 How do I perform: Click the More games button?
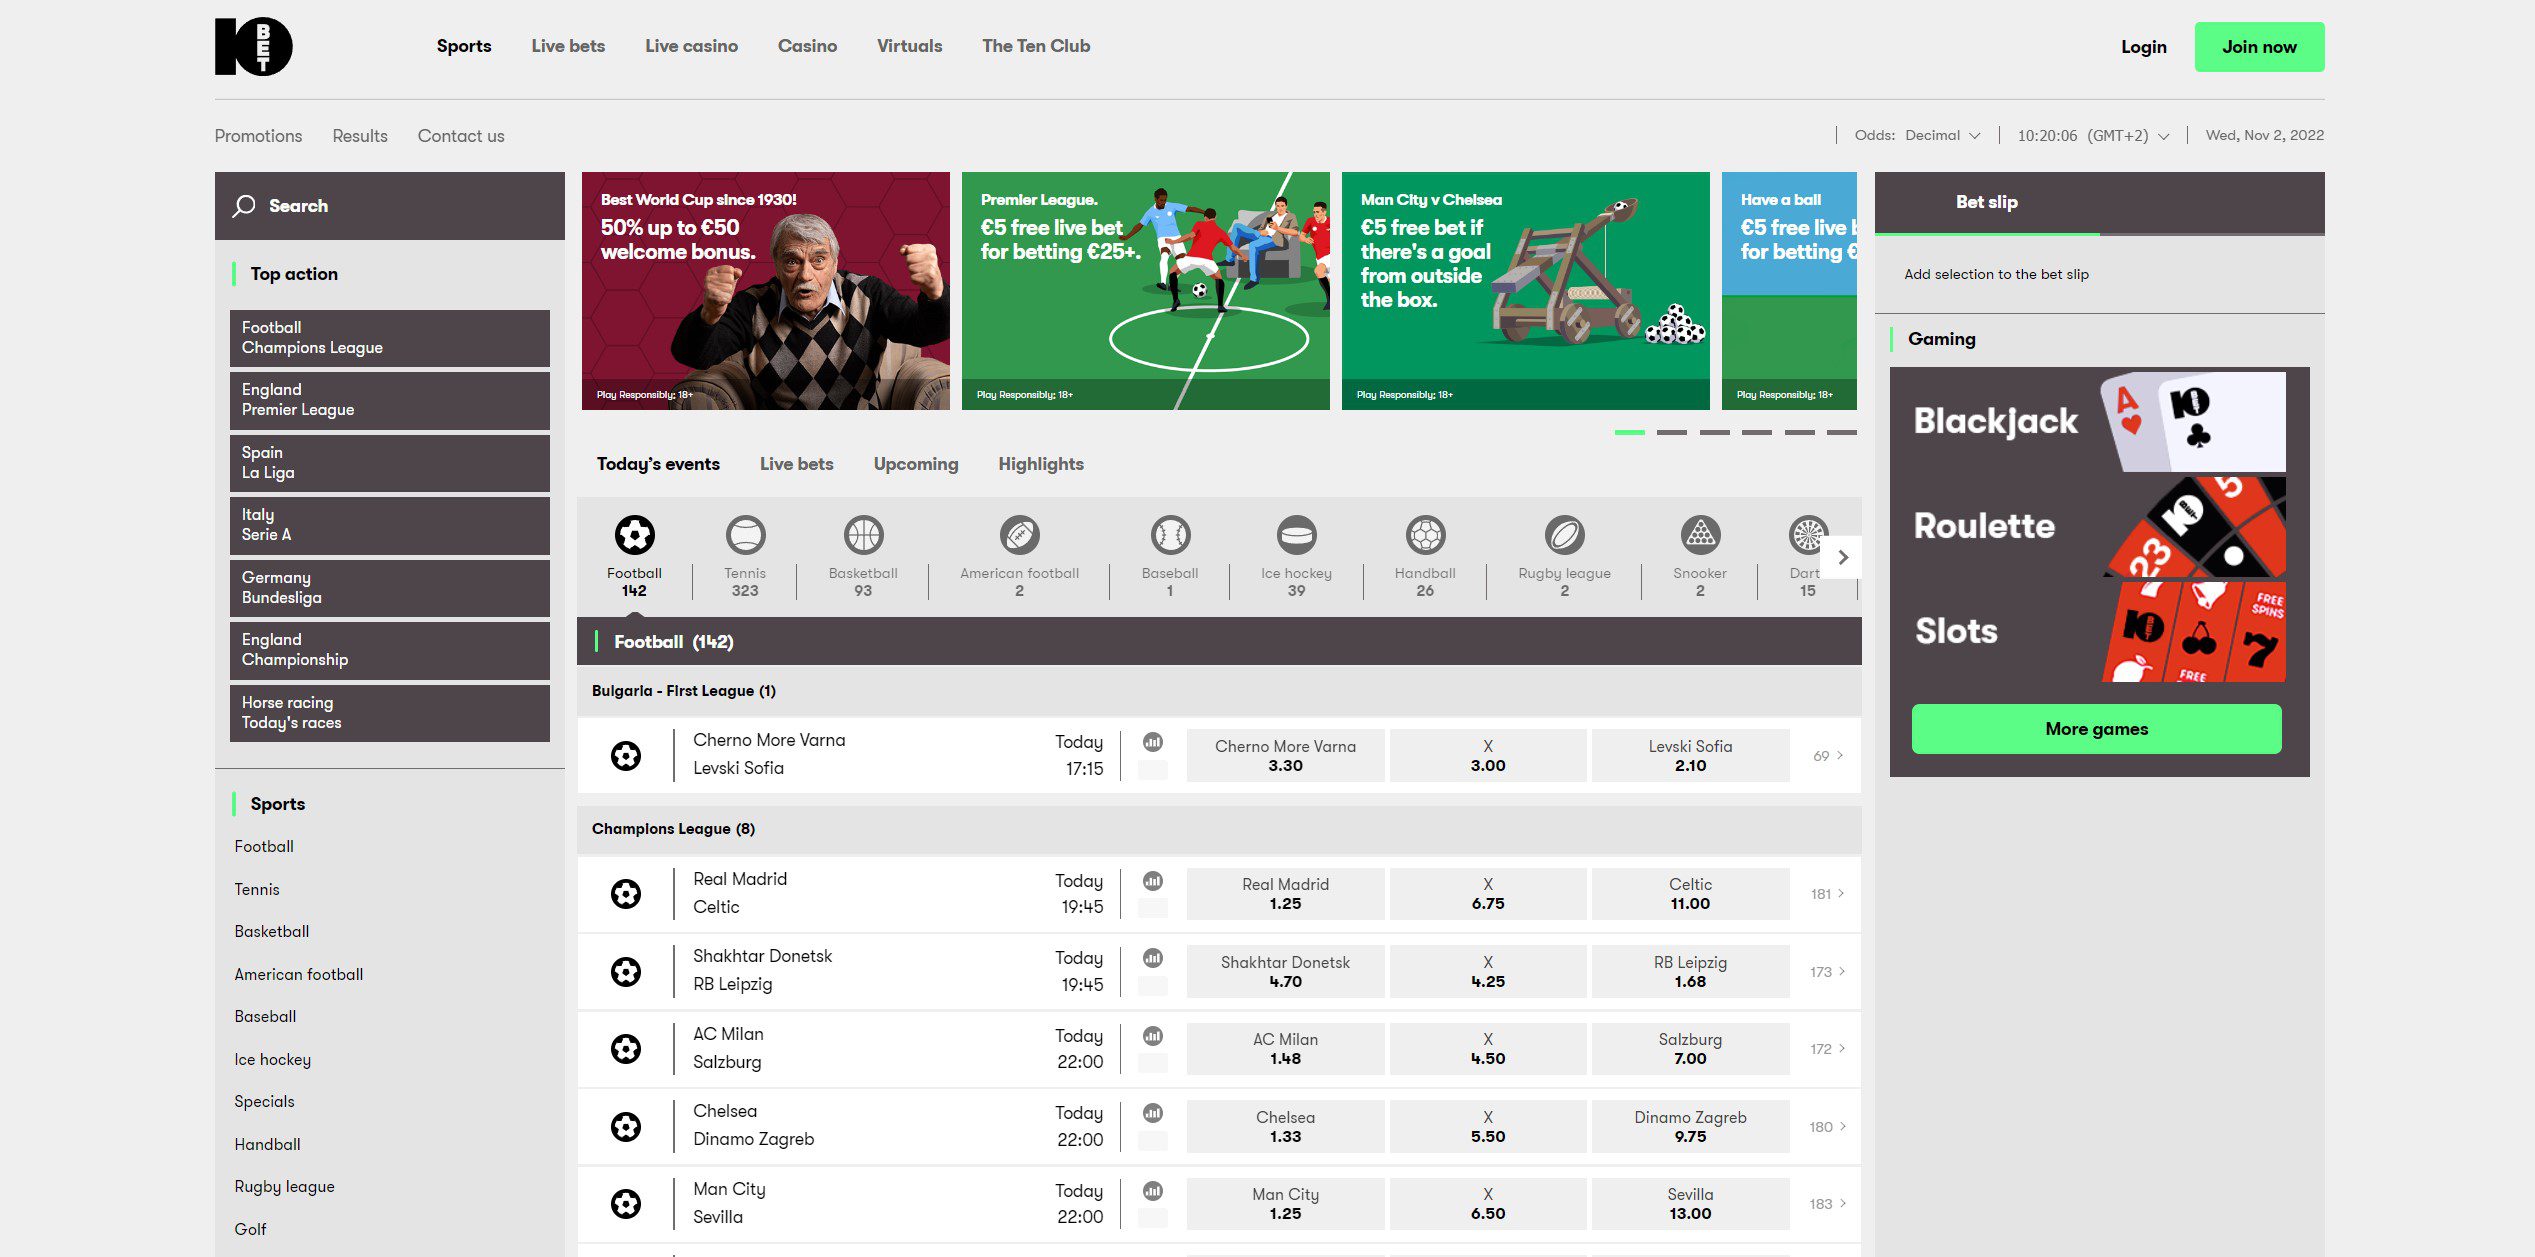tap(2096, 729)
